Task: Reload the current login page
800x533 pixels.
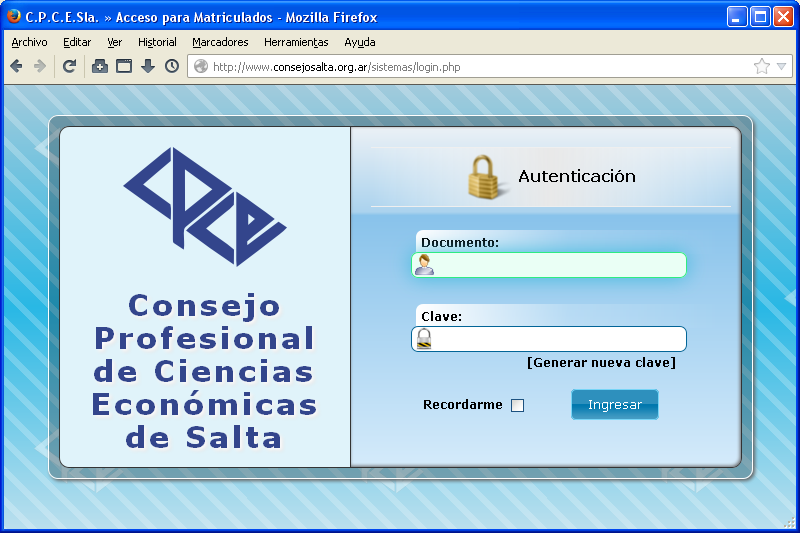Action: coord(69,66)
